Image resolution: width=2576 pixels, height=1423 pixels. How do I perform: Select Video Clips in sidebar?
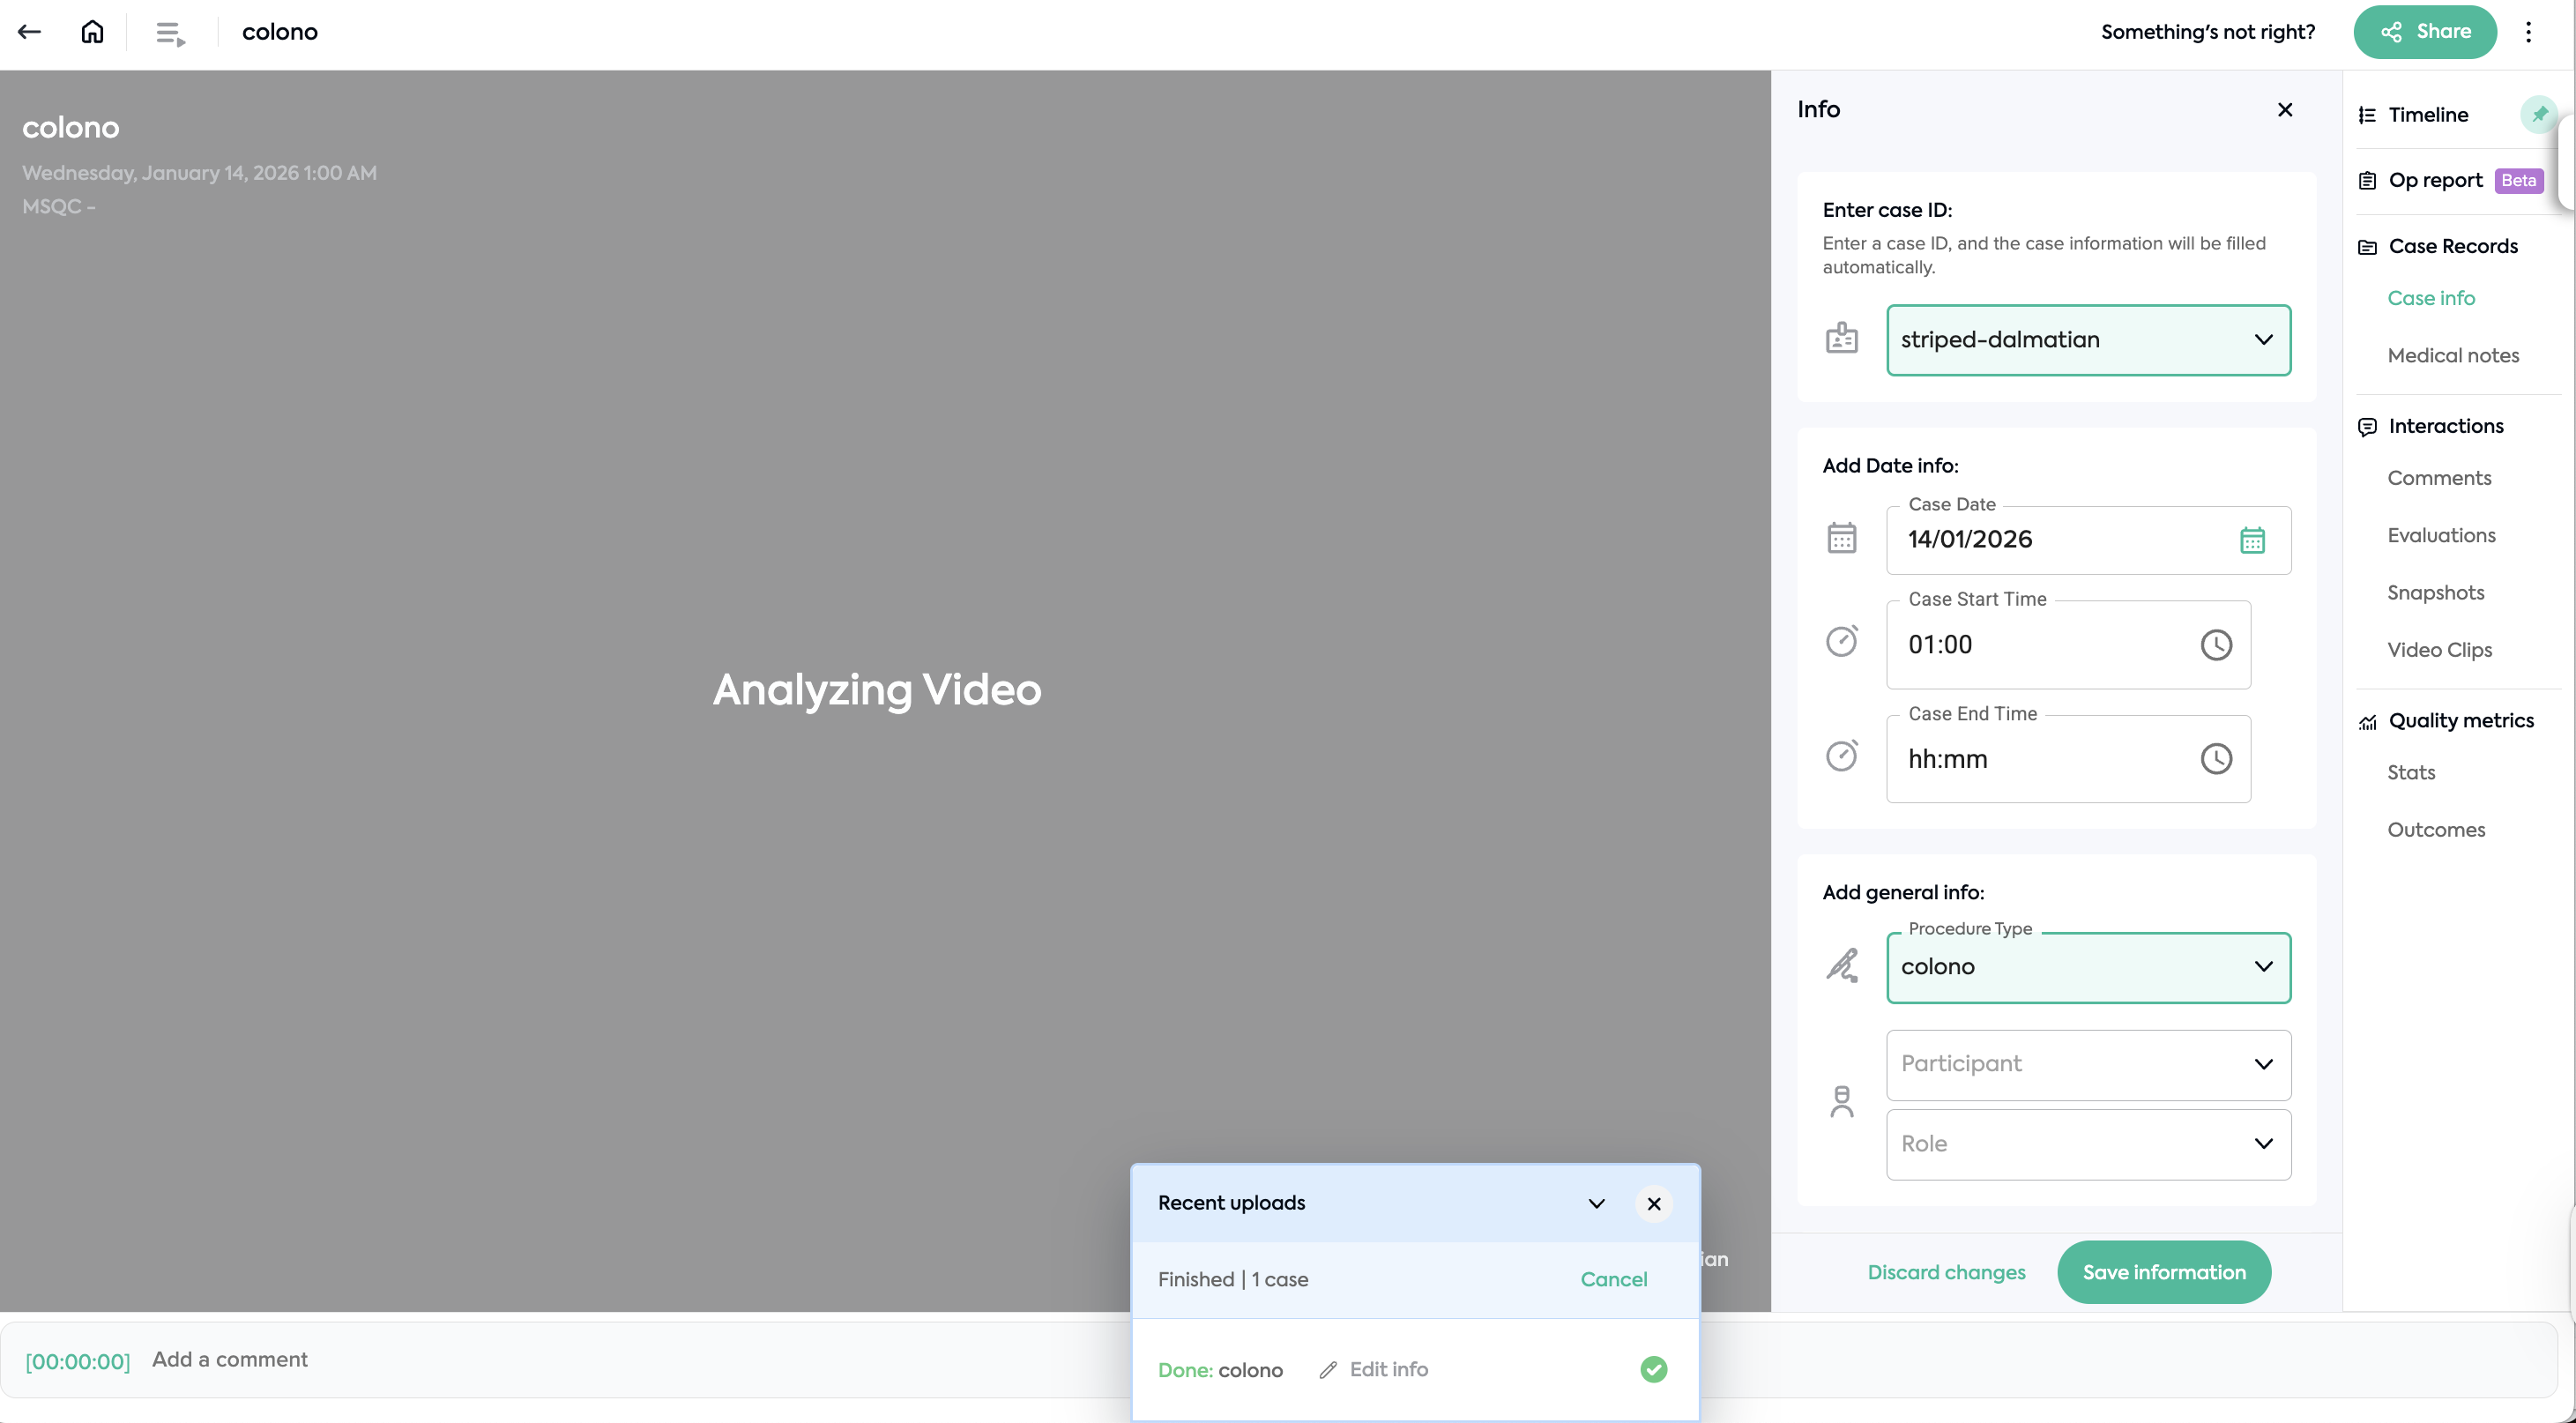click(2439, 650)
